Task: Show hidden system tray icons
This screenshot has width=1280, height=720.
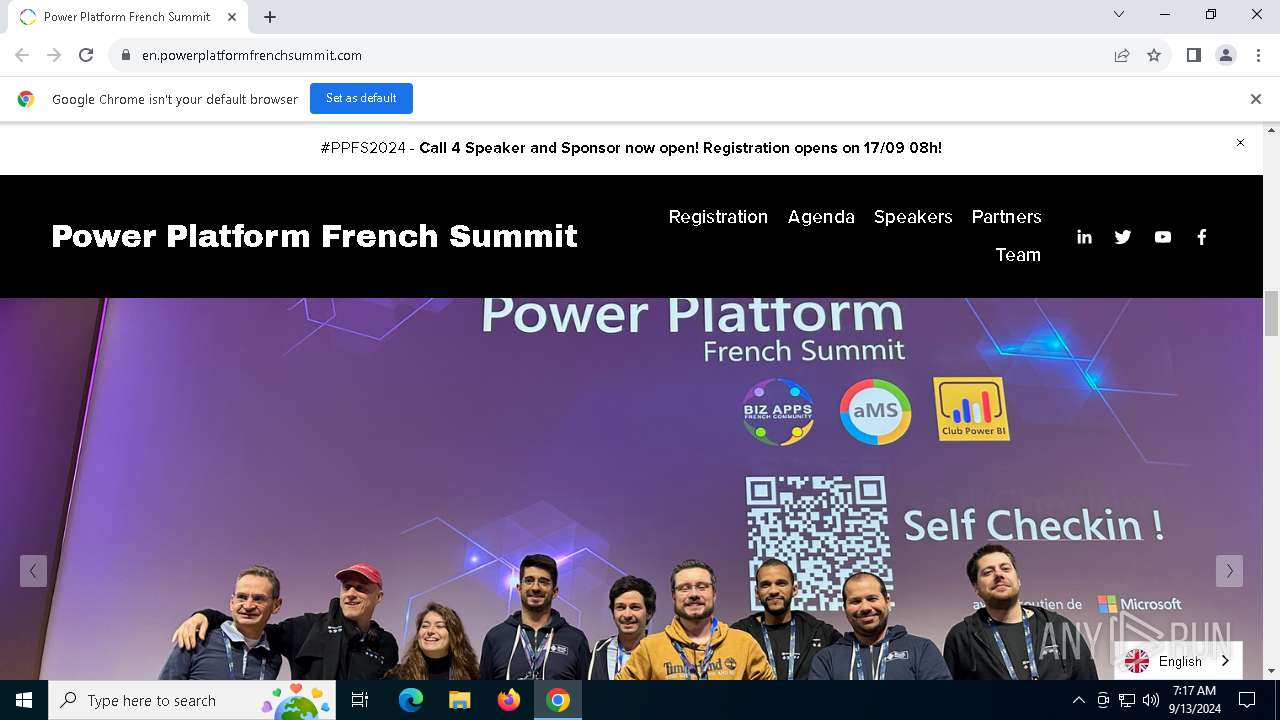Action: click(1078, 700)
